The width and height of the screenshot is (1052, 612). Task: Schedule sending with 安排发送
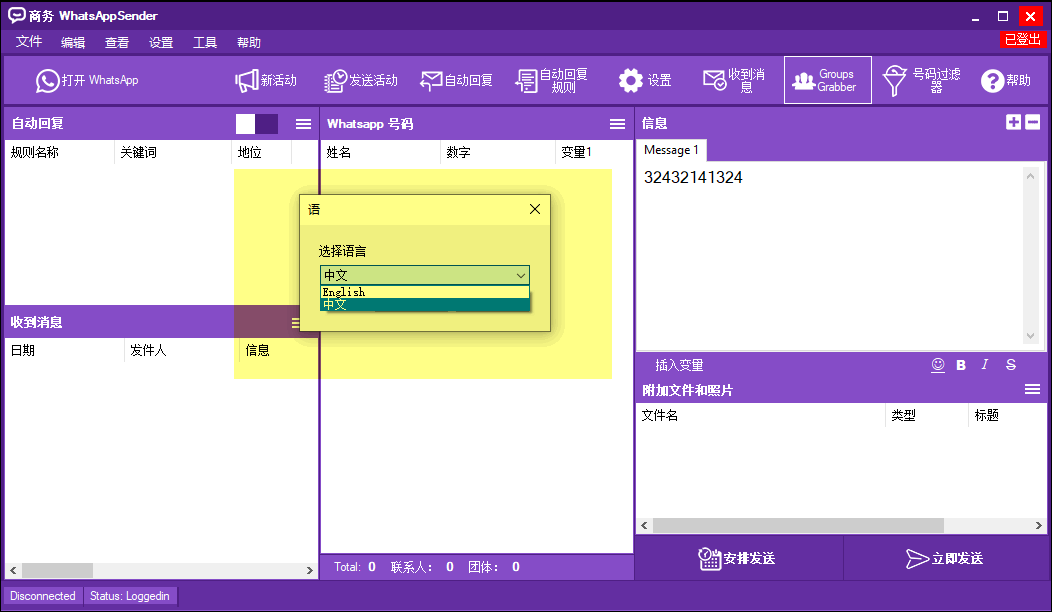click(x=738, y=558)
